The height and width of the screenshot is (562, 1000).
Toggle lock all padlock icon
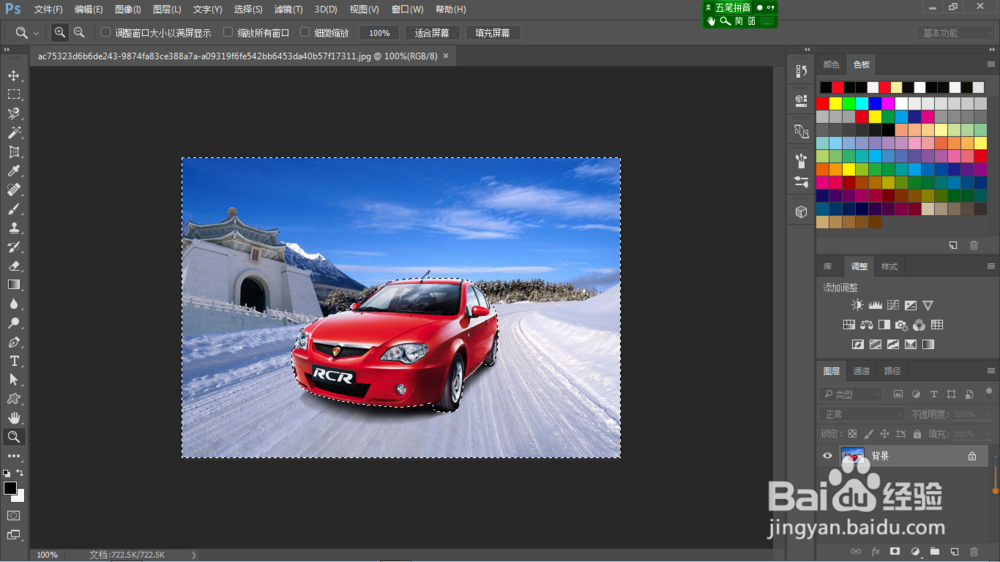pos(917,434)
